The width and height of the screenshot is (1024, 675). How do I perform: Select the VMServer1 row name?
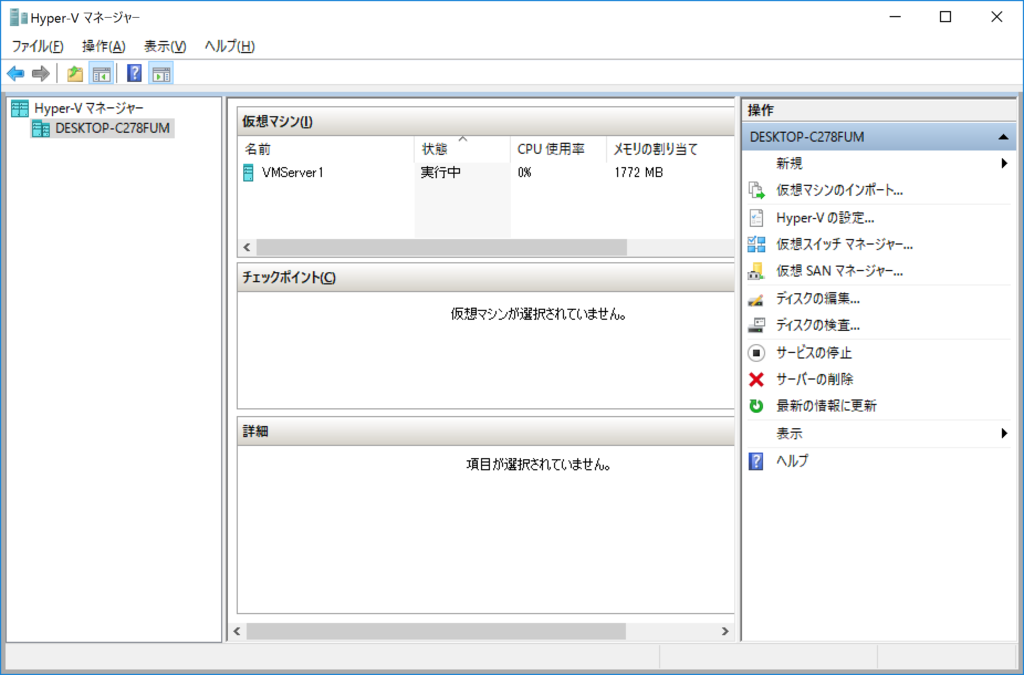pyautogui.click(x=293, y=173)
